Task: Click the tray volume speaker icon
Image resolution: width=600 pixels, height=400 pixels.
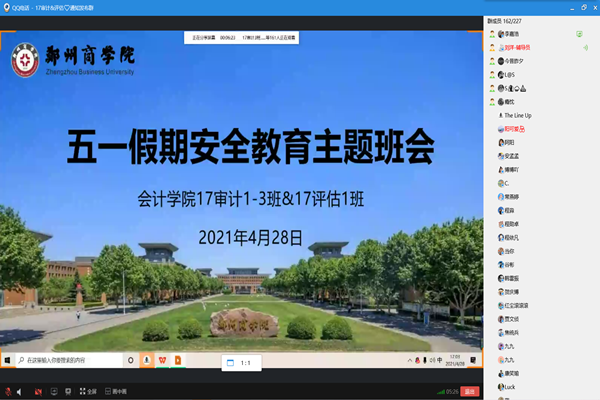Action: (x=432, y=360)
